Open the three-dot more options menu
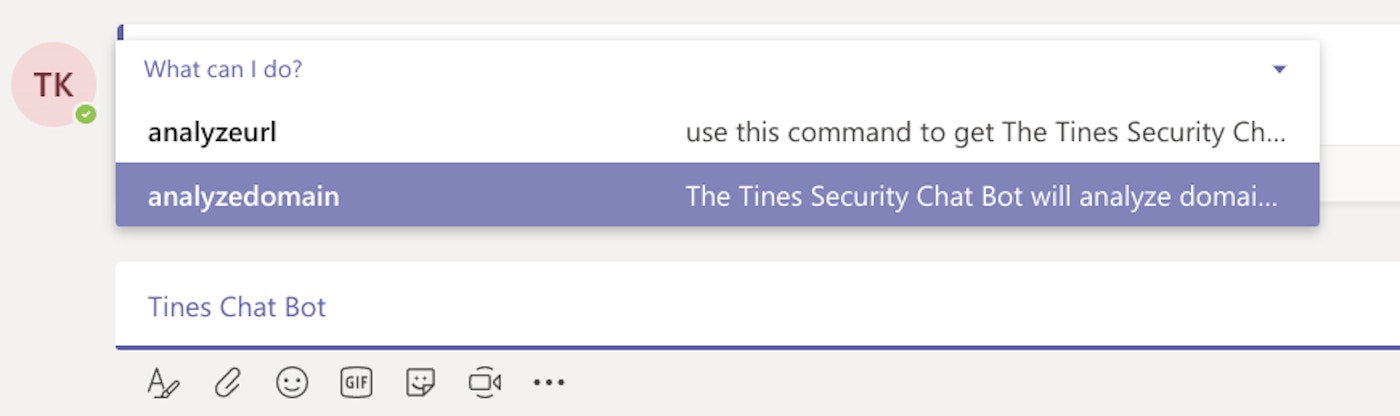 pos(548,382)
